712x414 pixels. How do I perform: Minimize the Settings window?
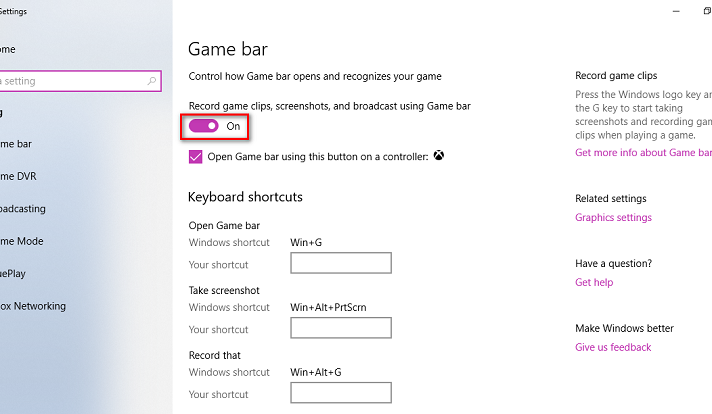(x=676, y=11)
